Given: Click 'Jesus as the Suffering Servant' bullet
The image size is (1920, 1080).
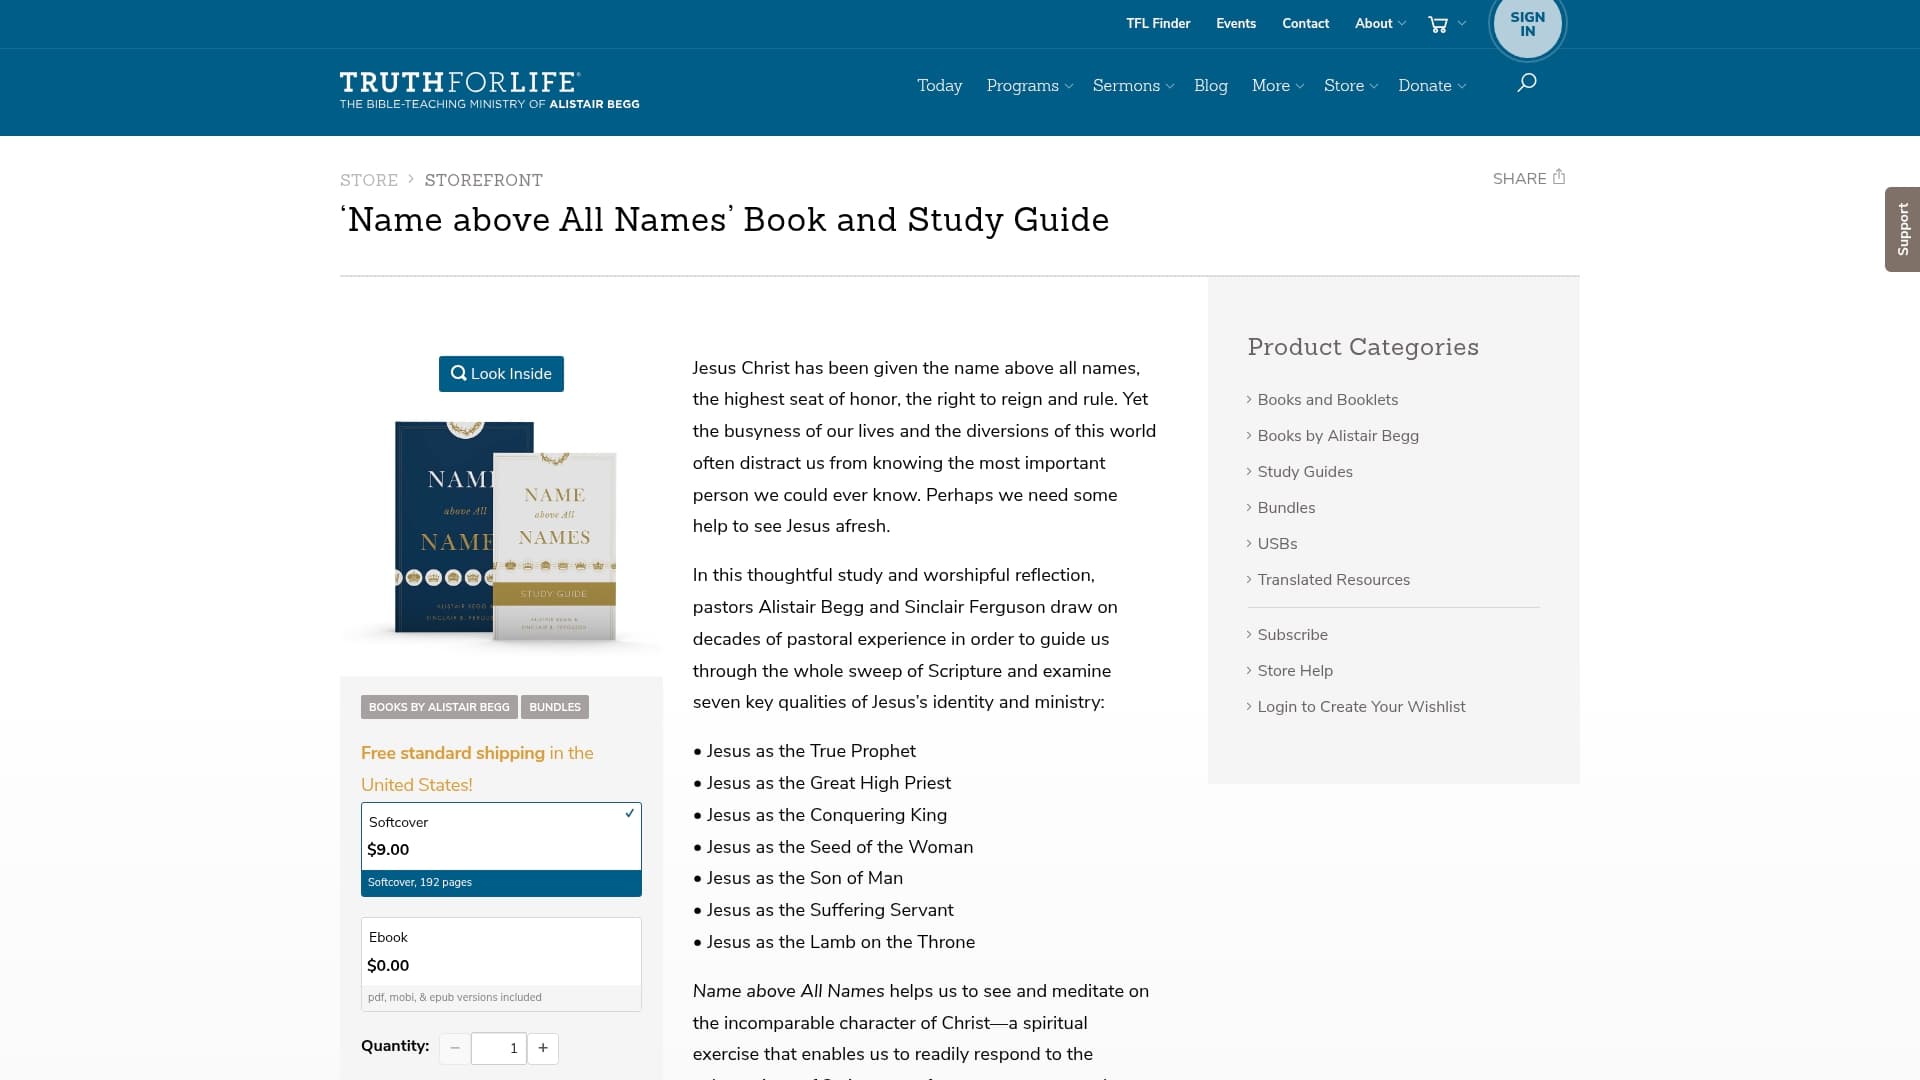Looking at the screenshot, I should (x=830, y=910).
